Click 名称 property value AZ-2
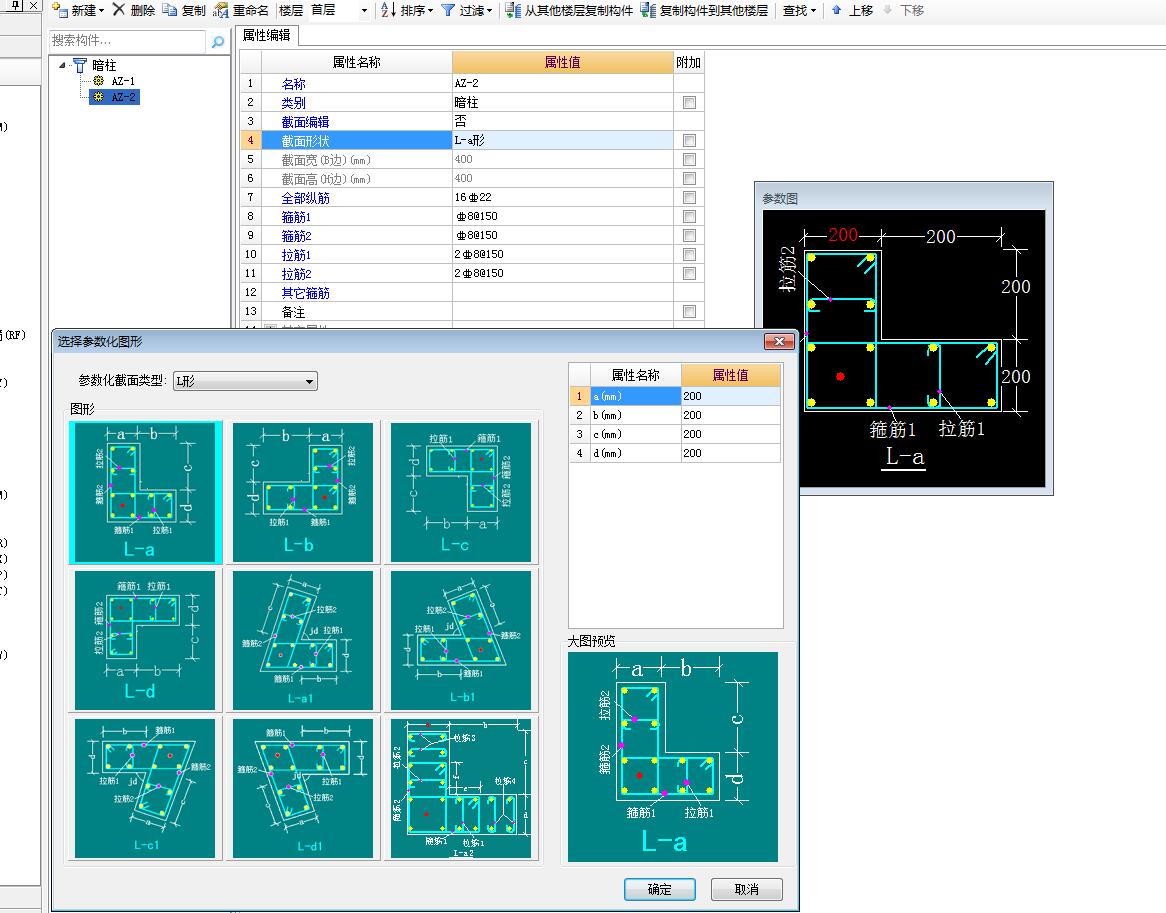 562,83
